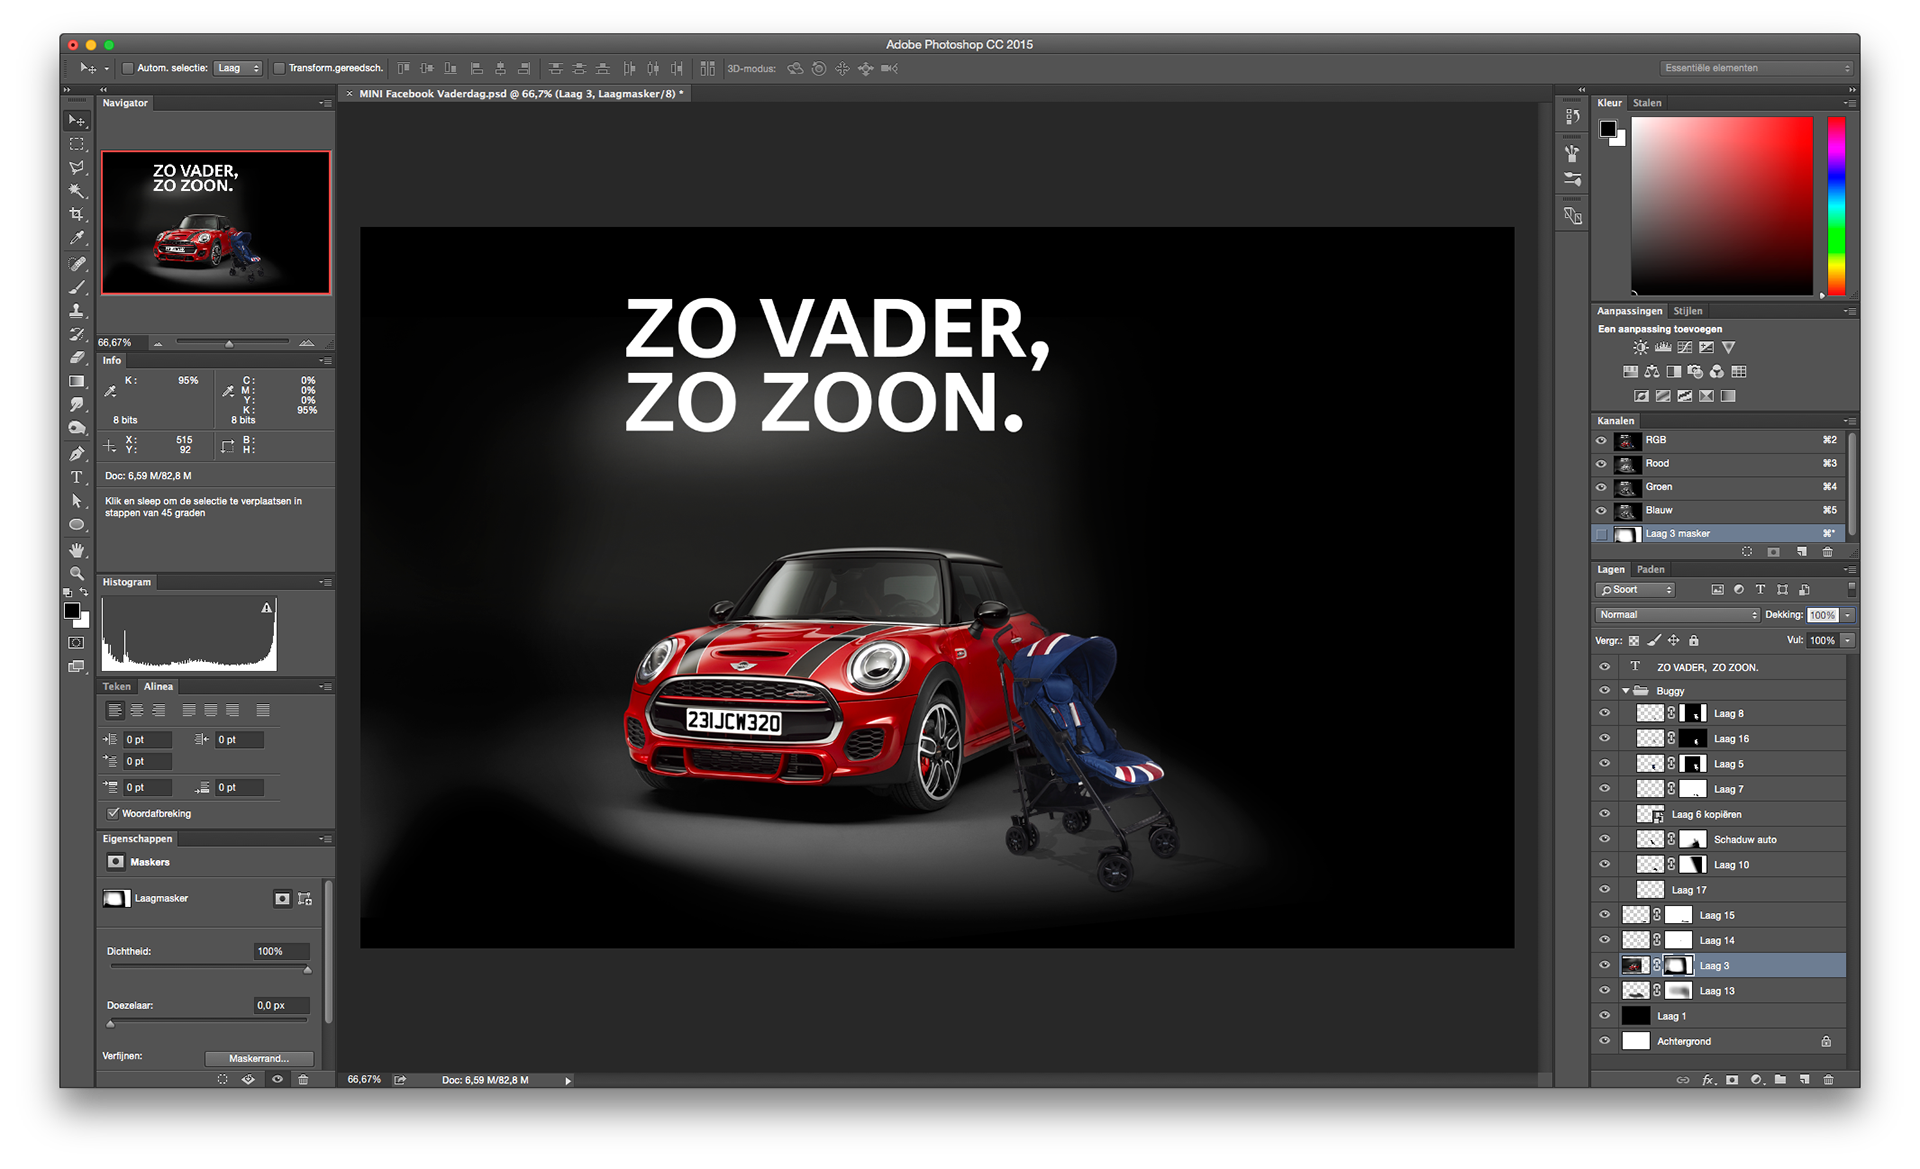
Task: Click the Maskerrand... button
Action: (259, 1058)
